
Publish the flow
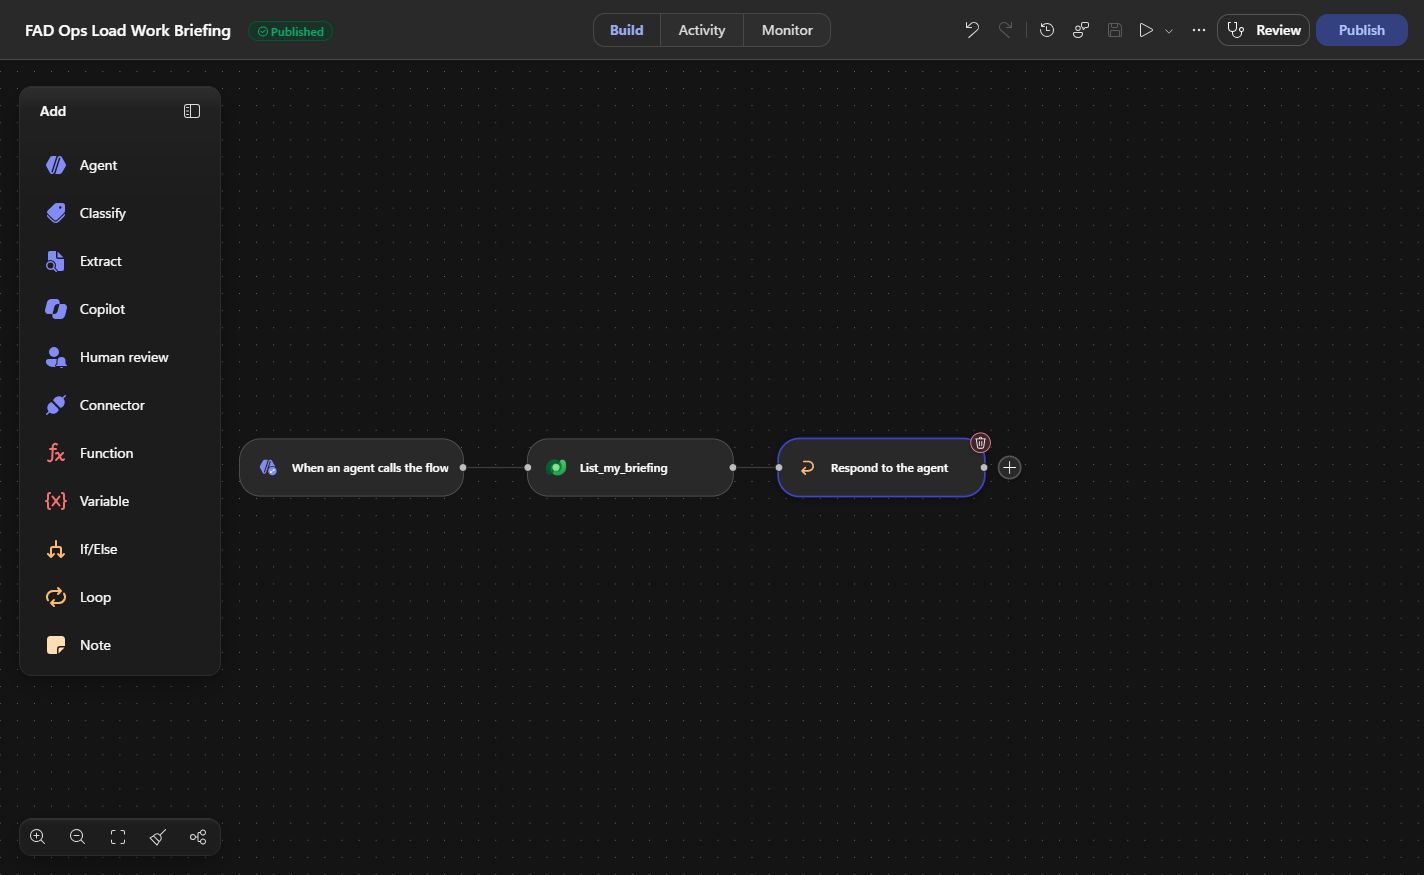(1362, 30)
